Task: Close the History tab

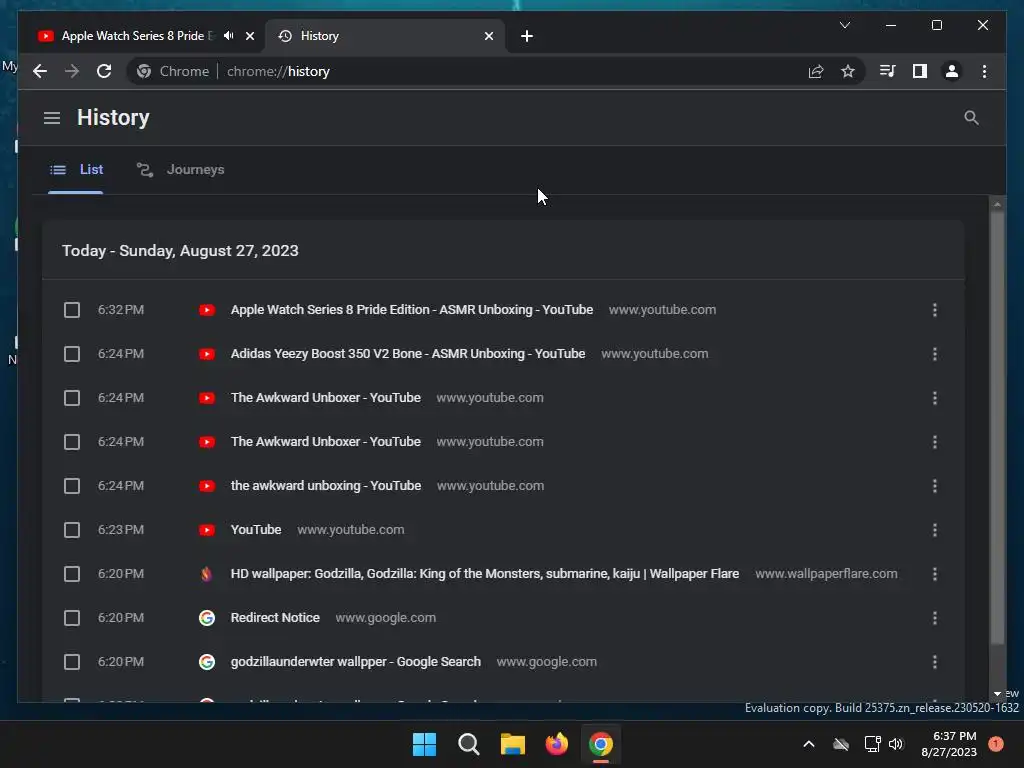Action: point(488,36)
